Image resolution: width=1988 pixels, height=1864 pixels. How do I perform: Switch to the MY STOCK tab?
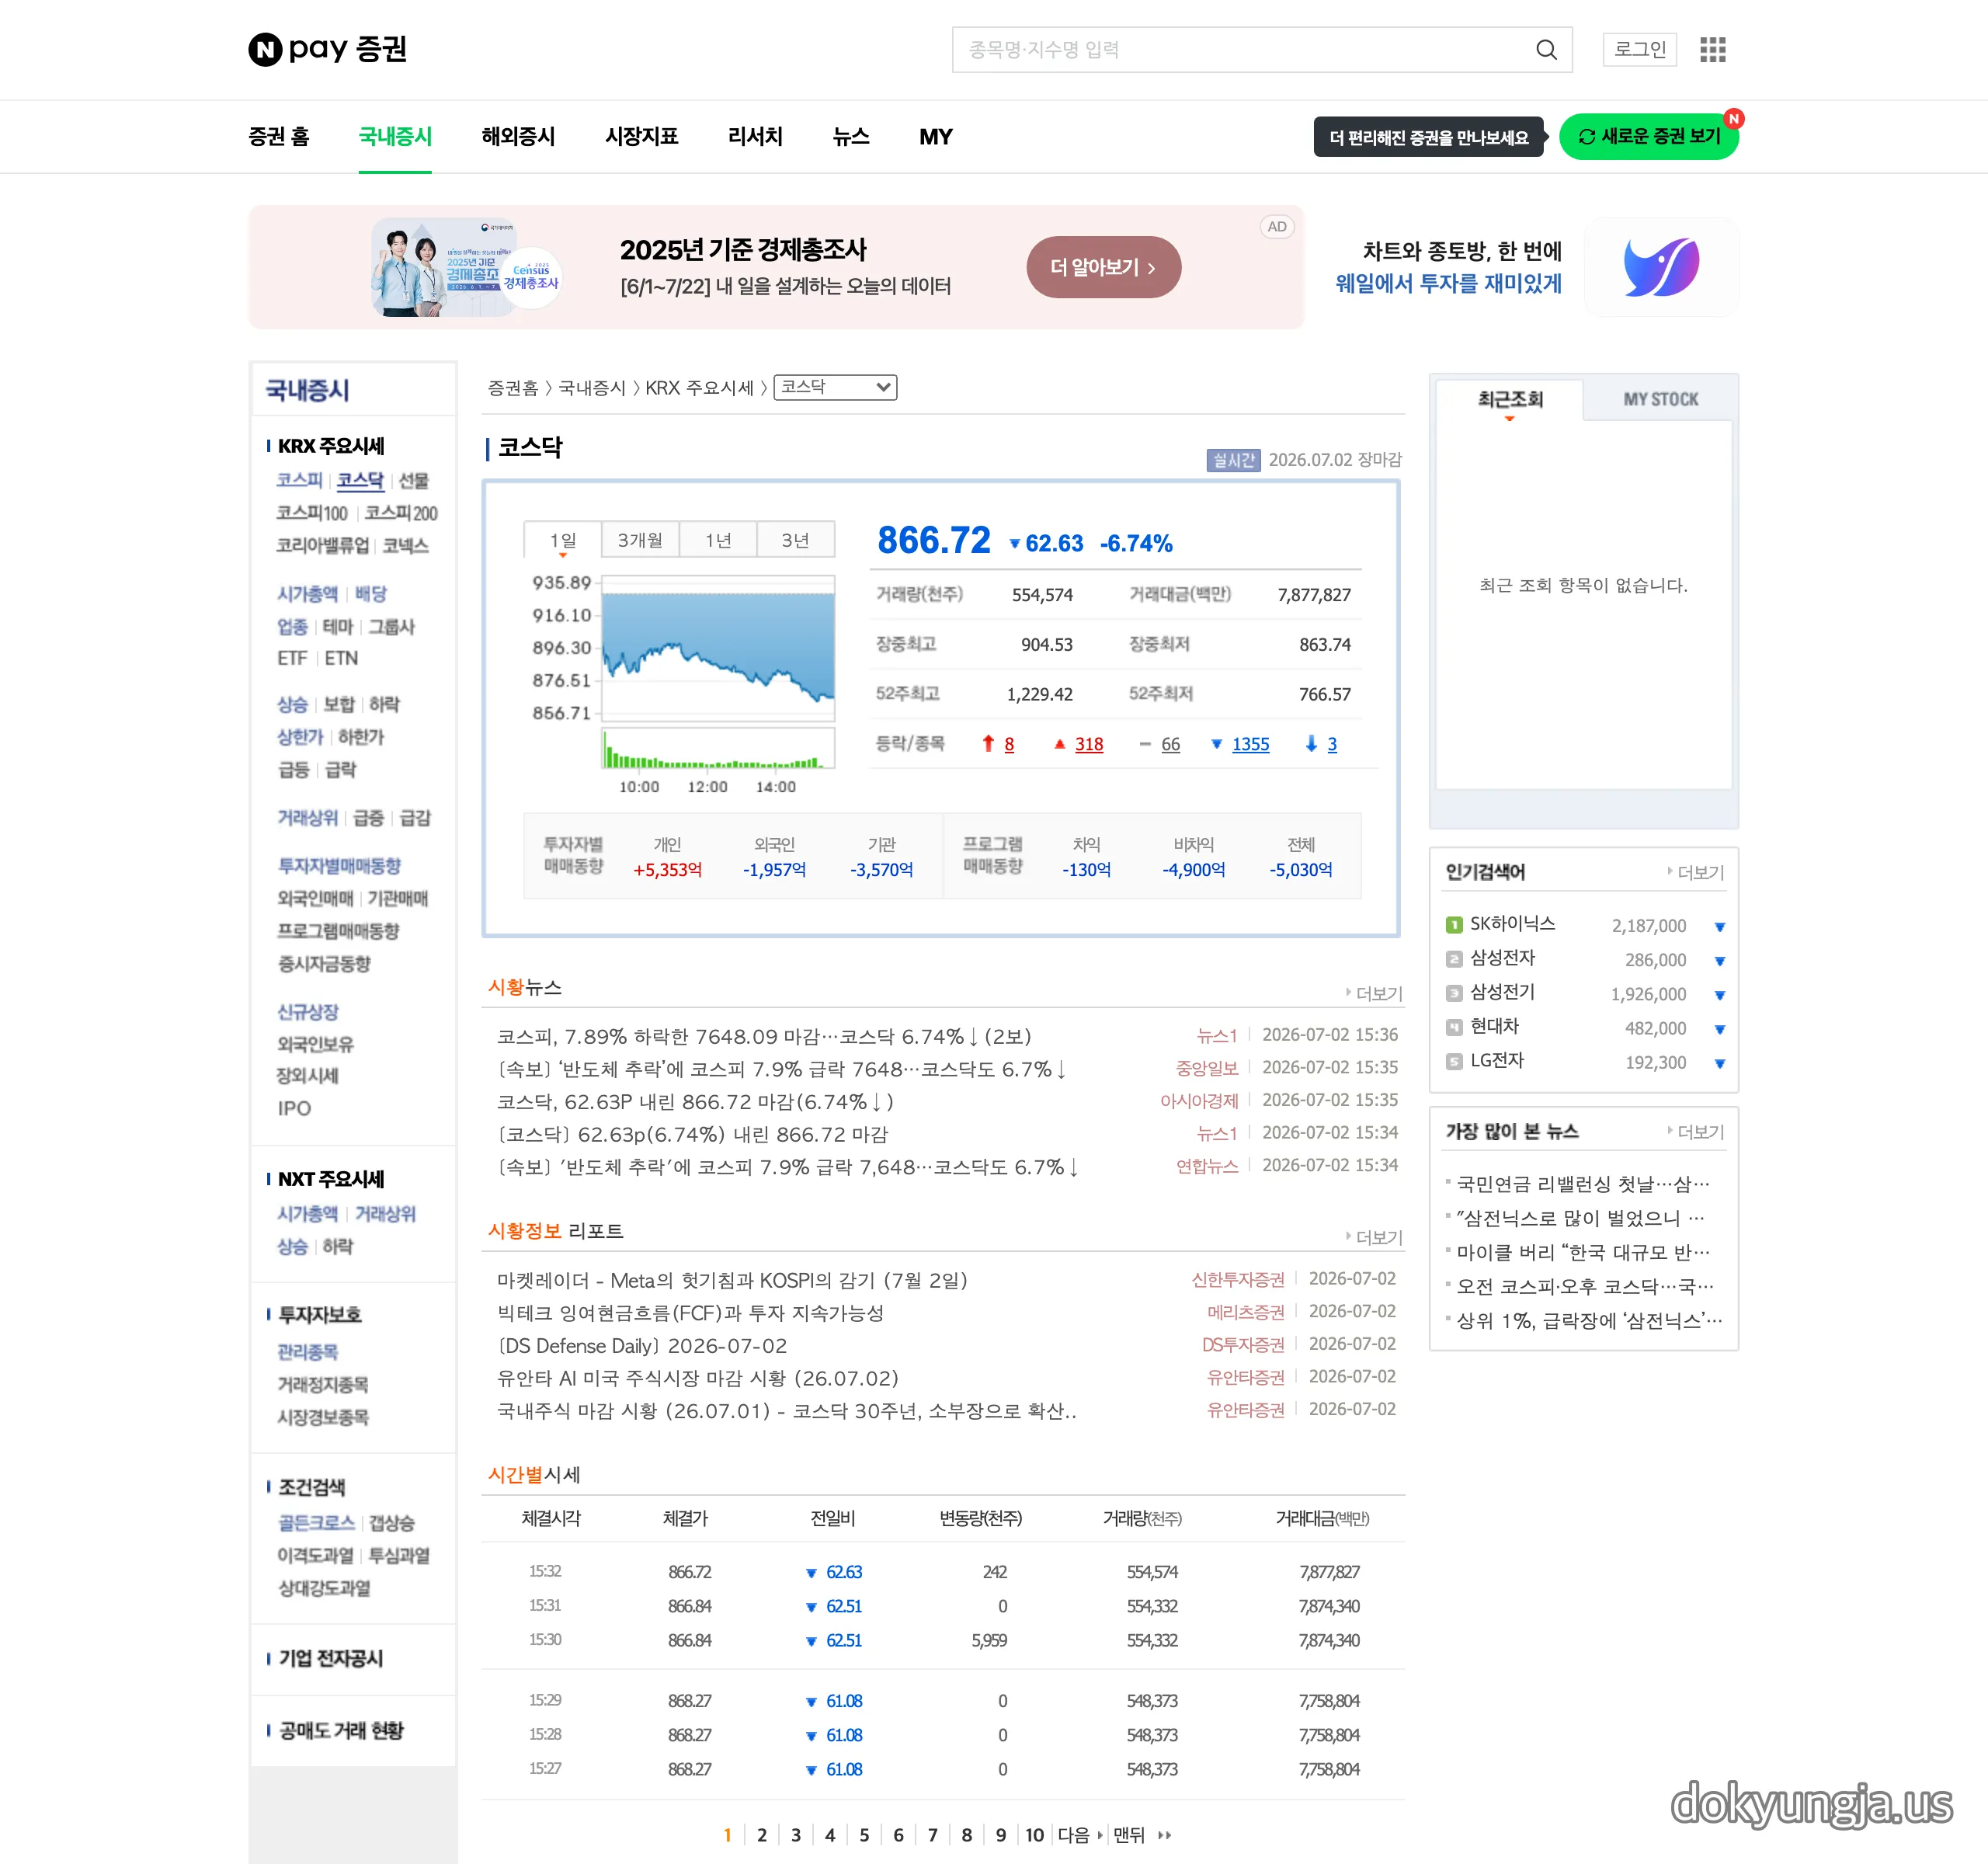pos(1660,399)
